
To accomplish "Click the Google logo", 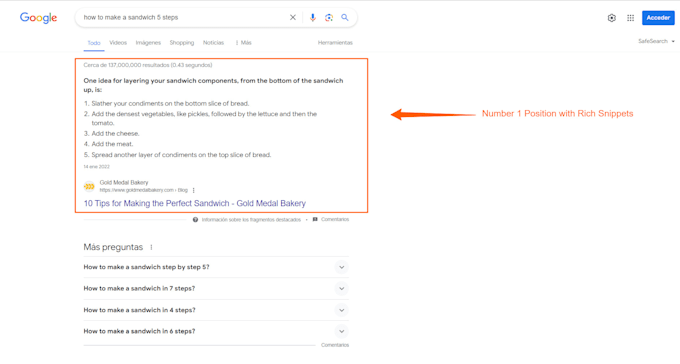I will pos(38,18).
